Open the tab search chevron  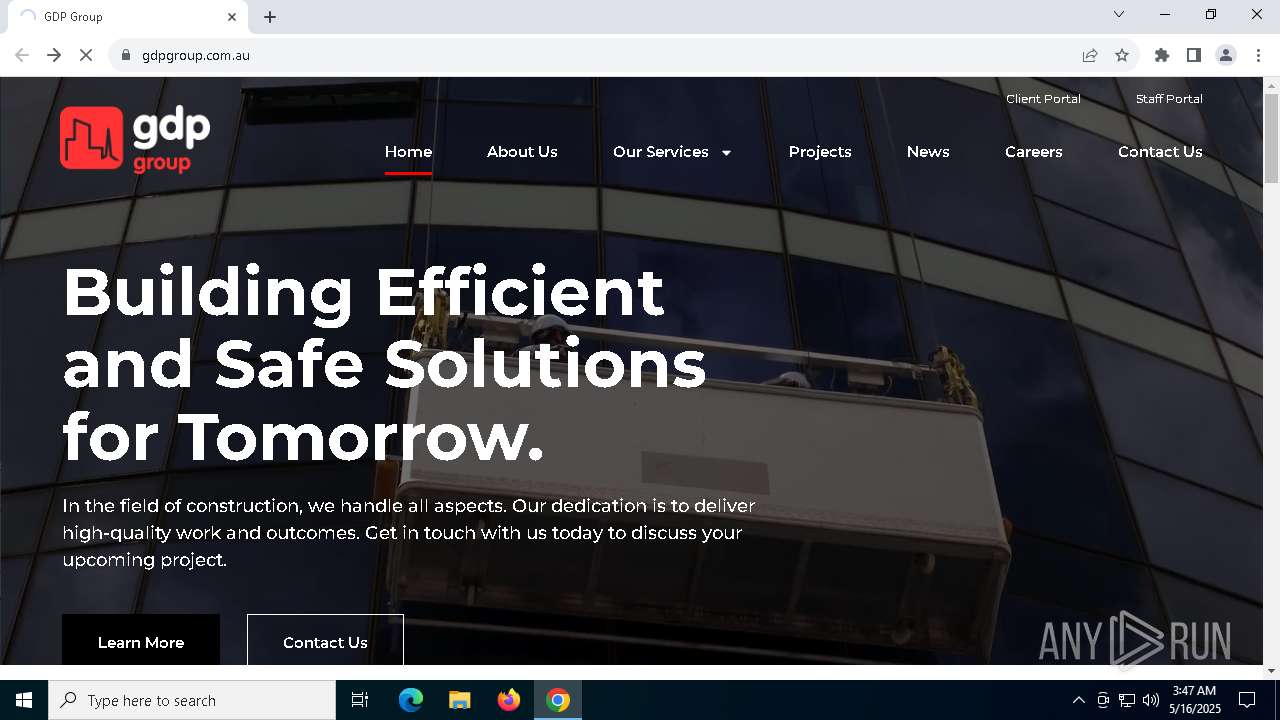click(x=1119, y=14)
